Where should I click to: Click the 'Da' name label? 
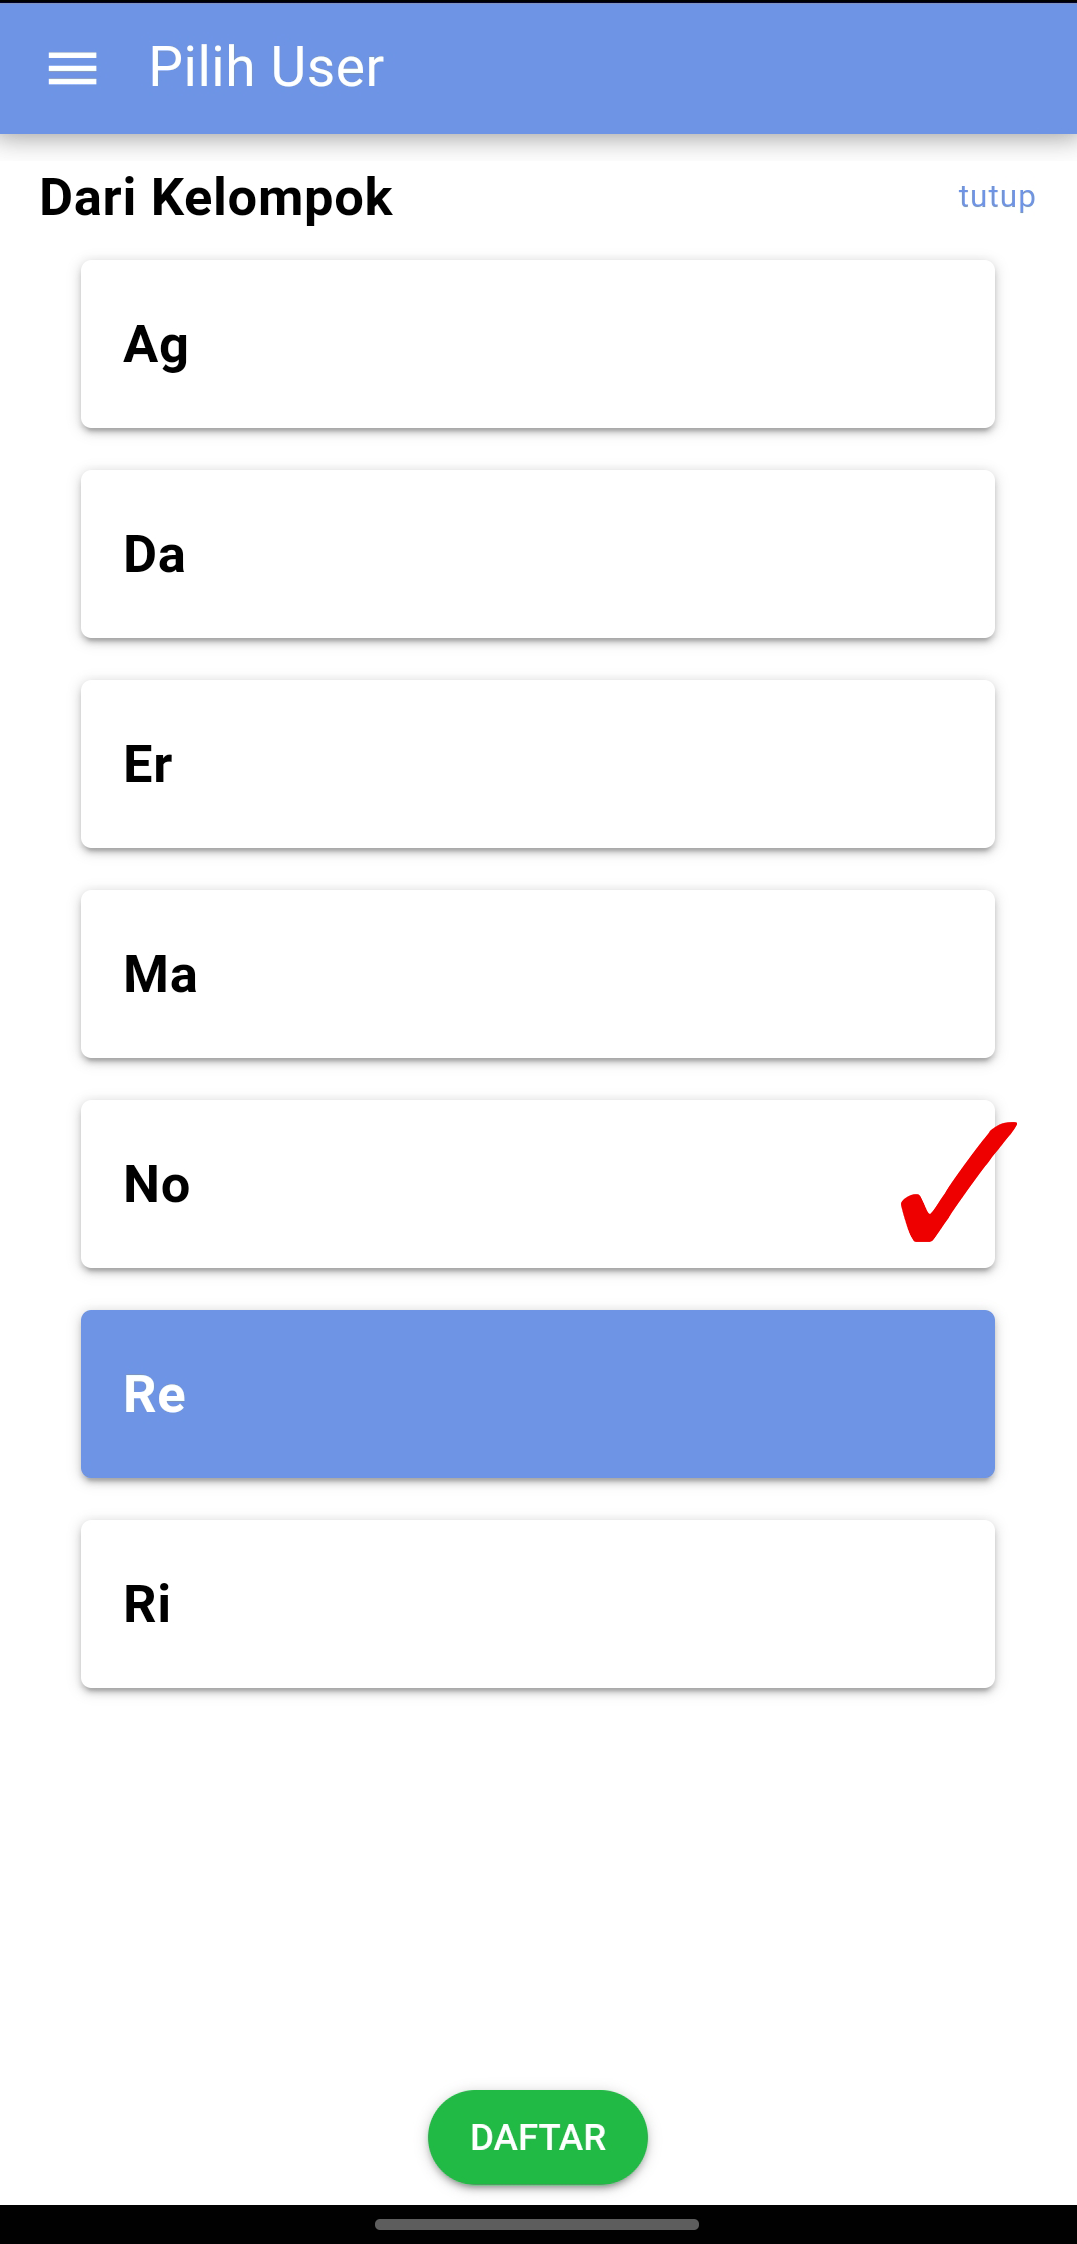(154, 554)
